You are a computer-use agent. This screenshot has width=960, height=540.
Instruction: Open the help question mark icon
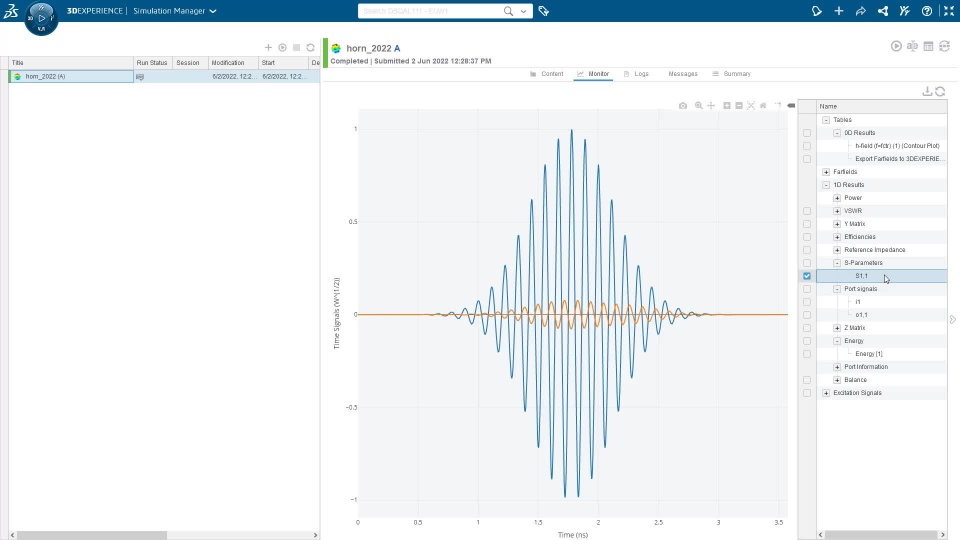point(927,11)
